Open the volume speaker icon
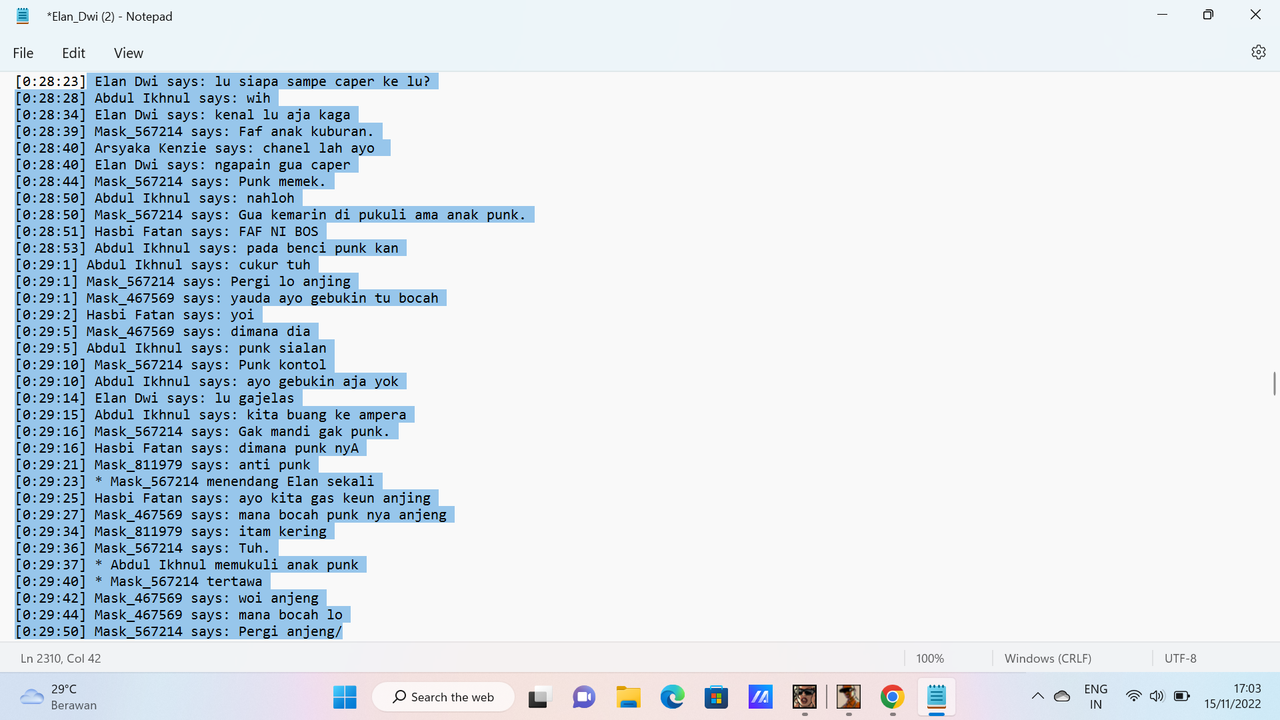Viewport: 1280px width, 720px height. click(x=1157, y=696)
